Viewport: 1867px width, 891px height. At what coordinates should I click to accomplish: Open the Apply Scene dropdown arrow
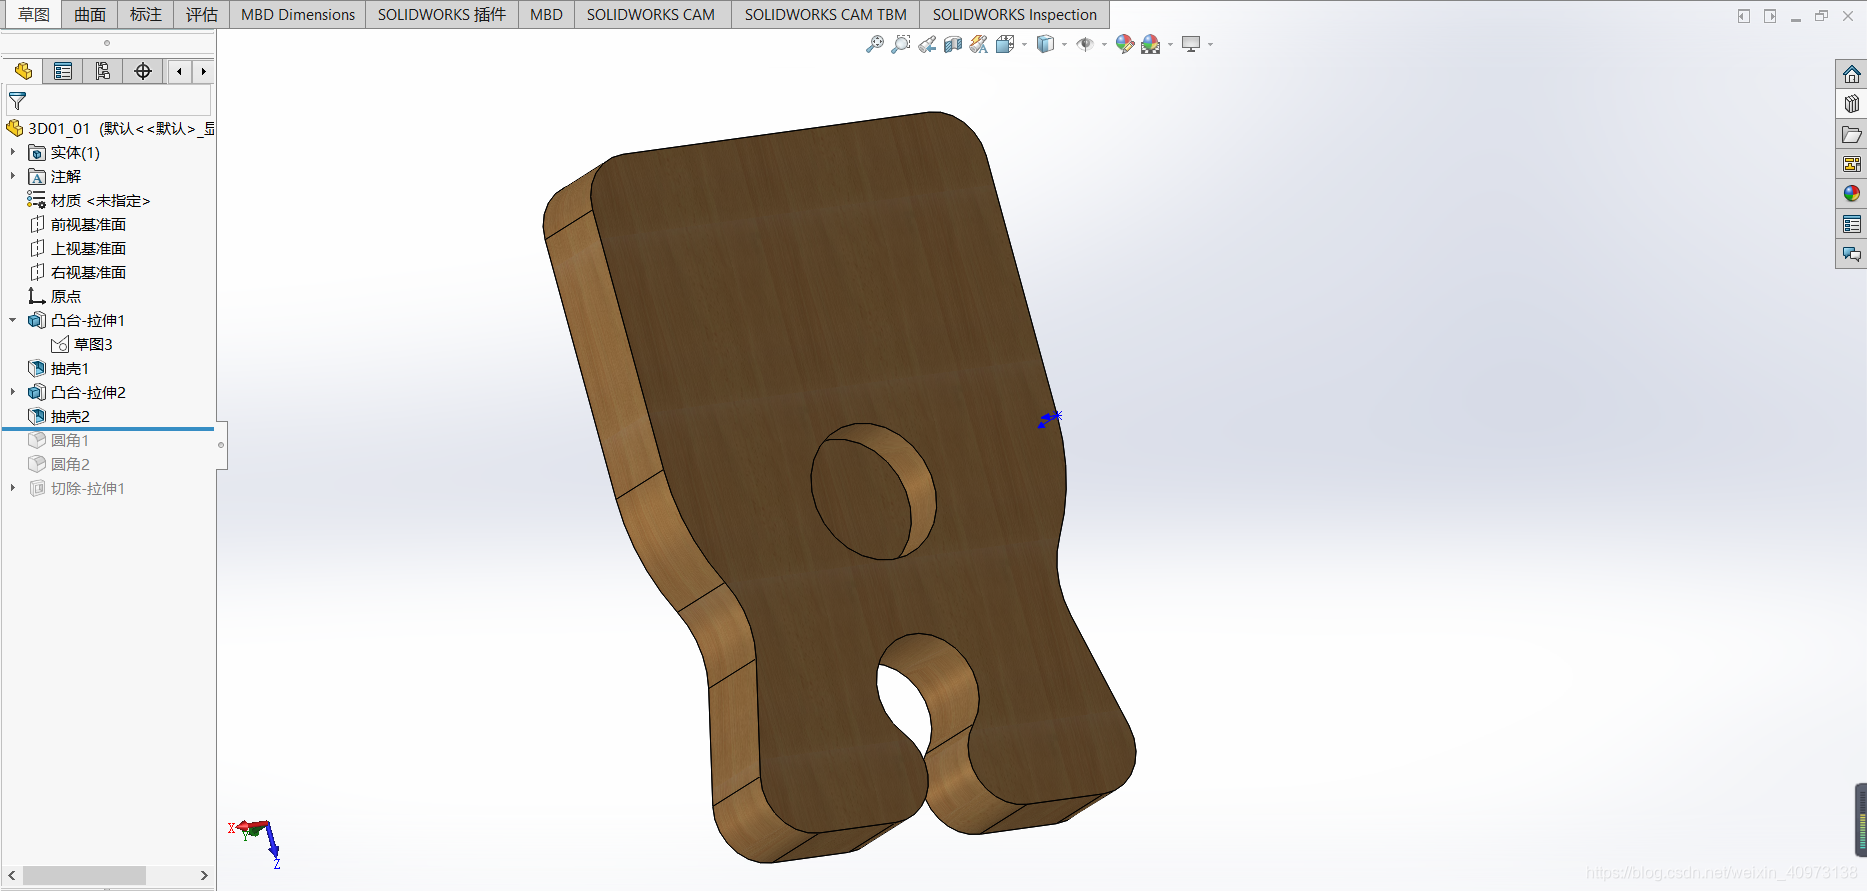click(1170, 44)
